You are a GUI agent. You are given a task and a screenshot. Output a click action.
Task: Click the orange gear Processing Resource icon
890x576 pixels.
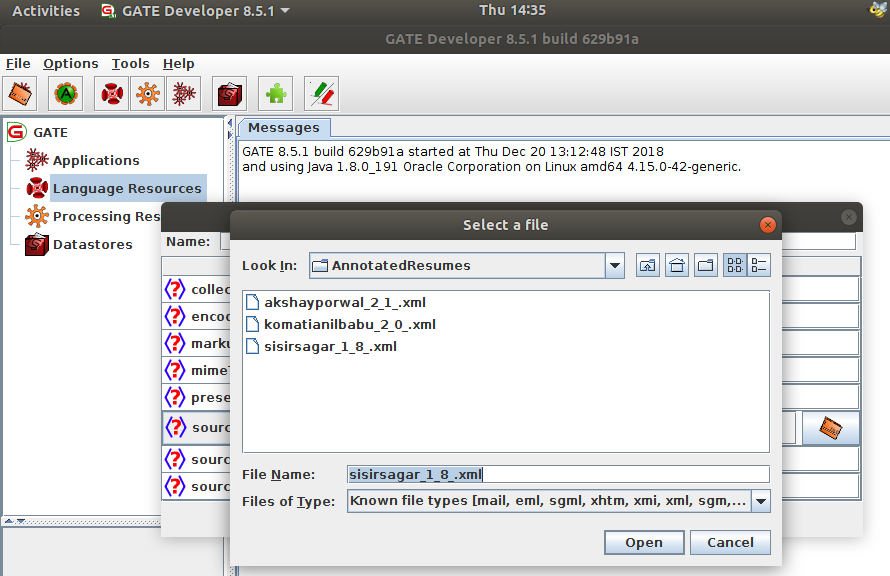(x=148, y=93)
